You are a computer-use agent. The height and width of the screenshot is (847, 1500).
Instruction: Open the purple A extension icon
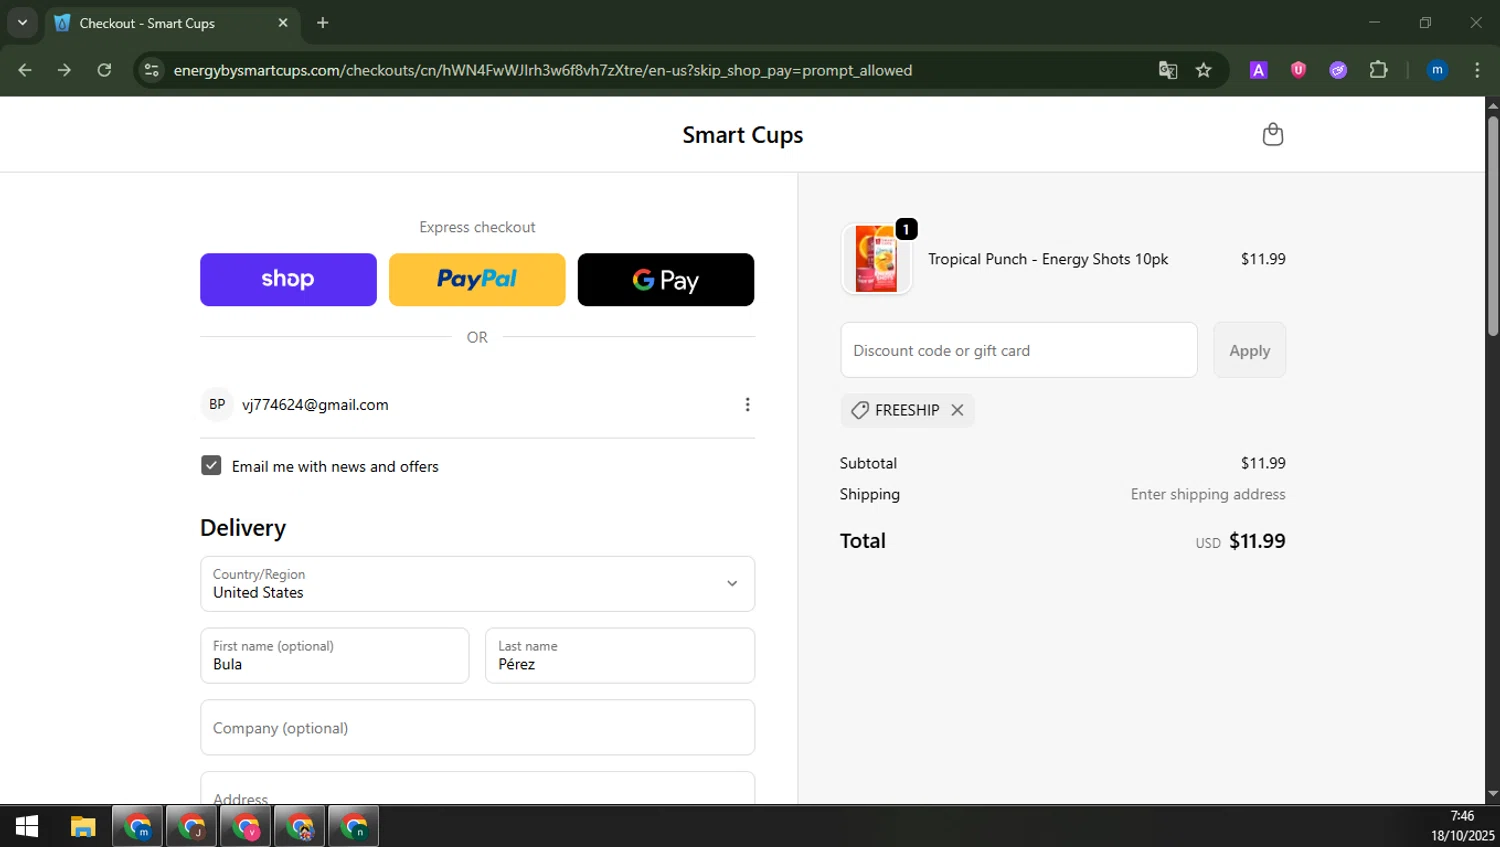click(x=1258, y=70)
